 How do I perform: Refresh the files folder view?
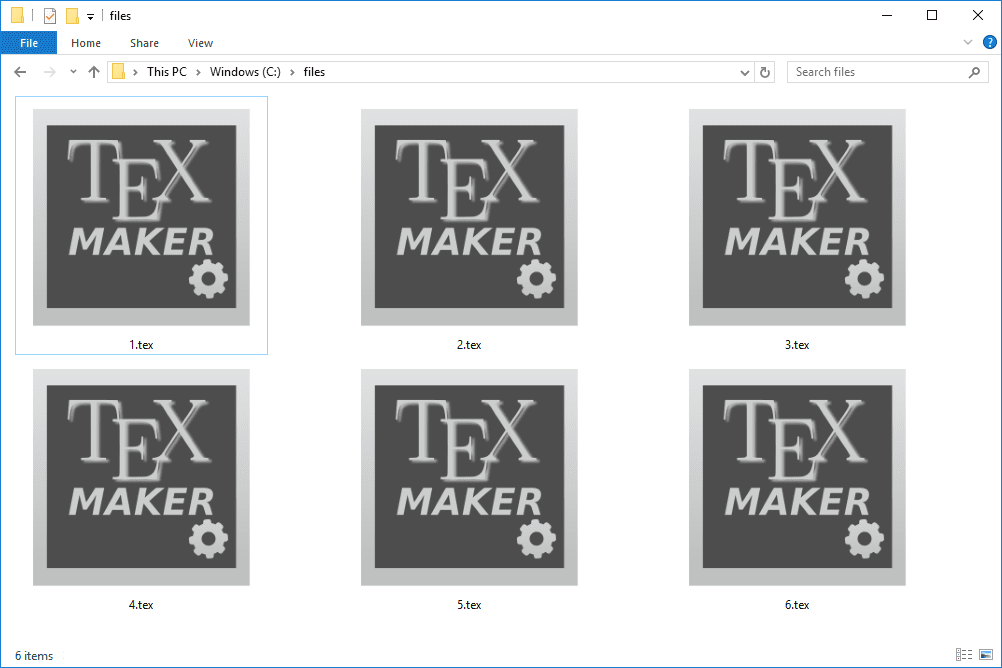[x=766, y=72]
